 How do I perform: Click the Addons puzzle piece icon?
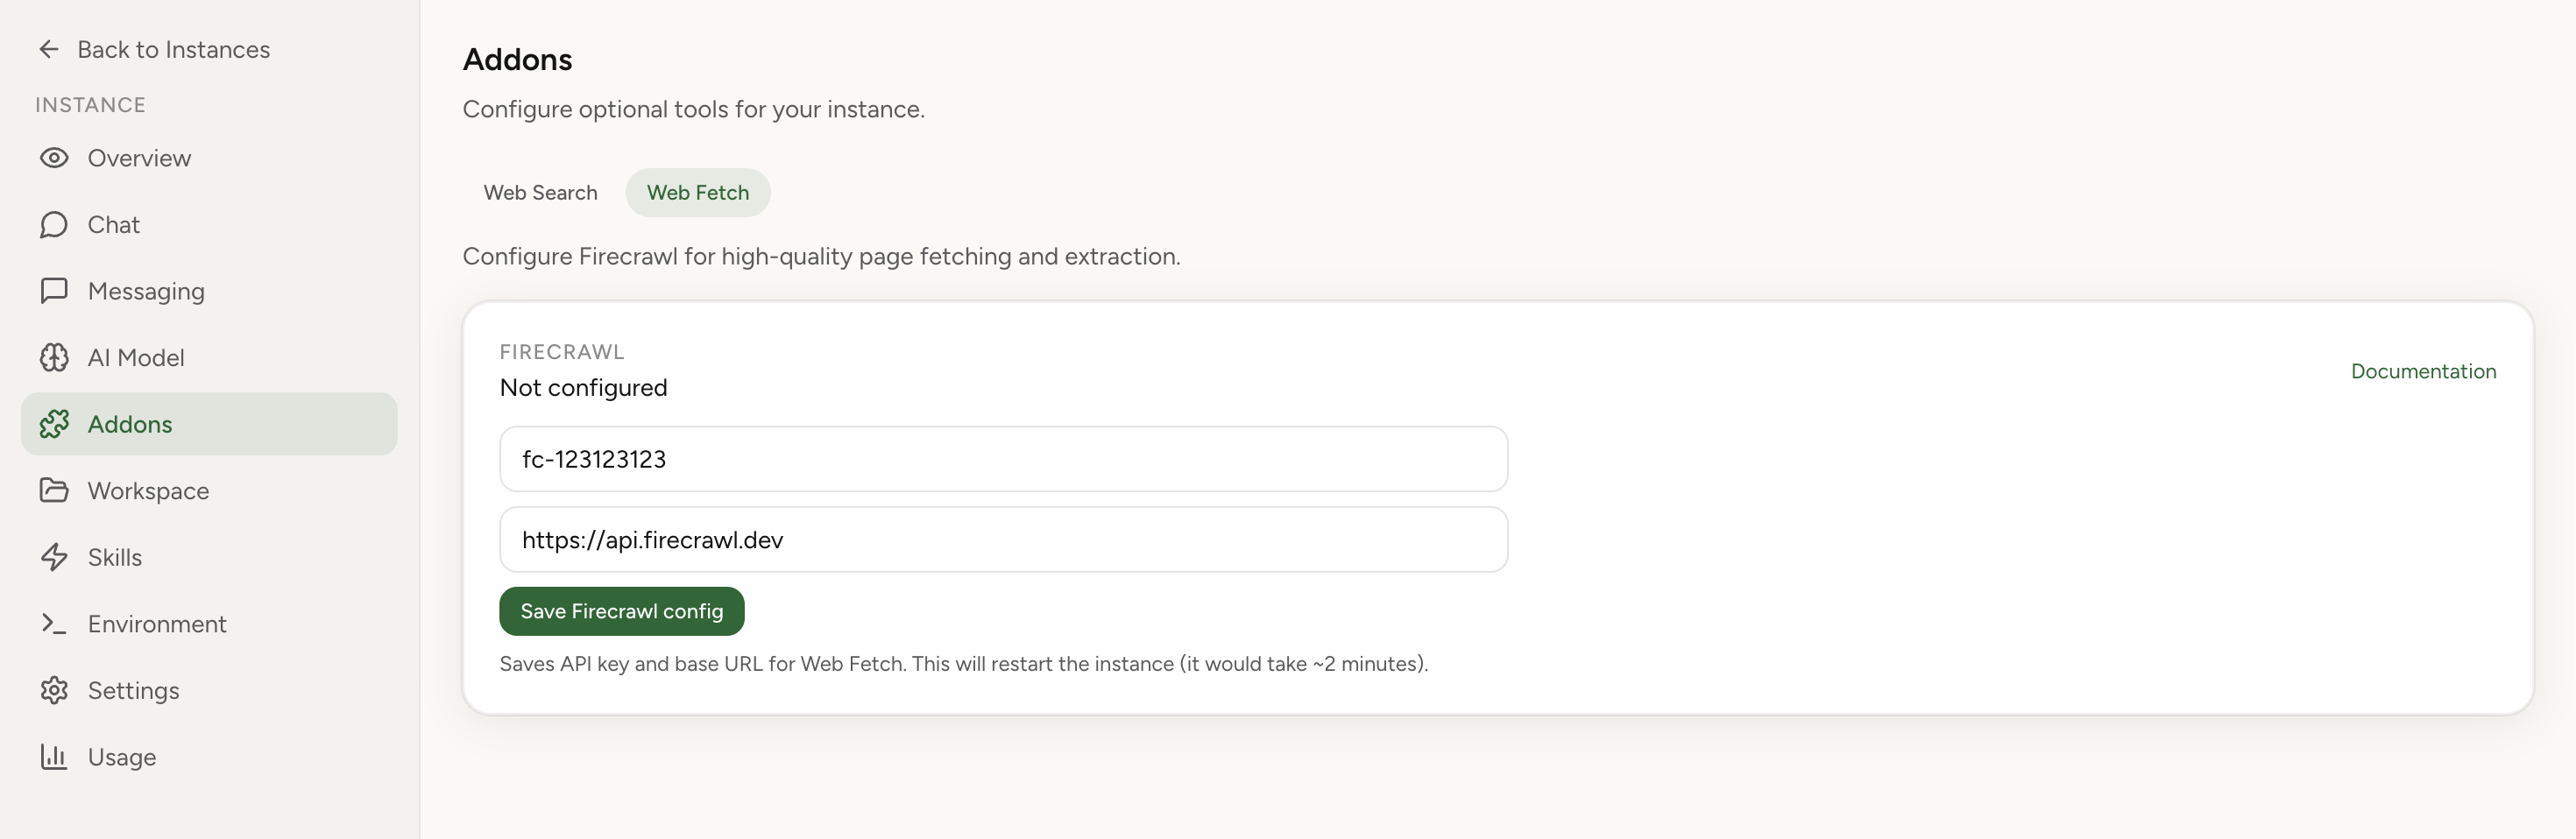pos(54,424)
